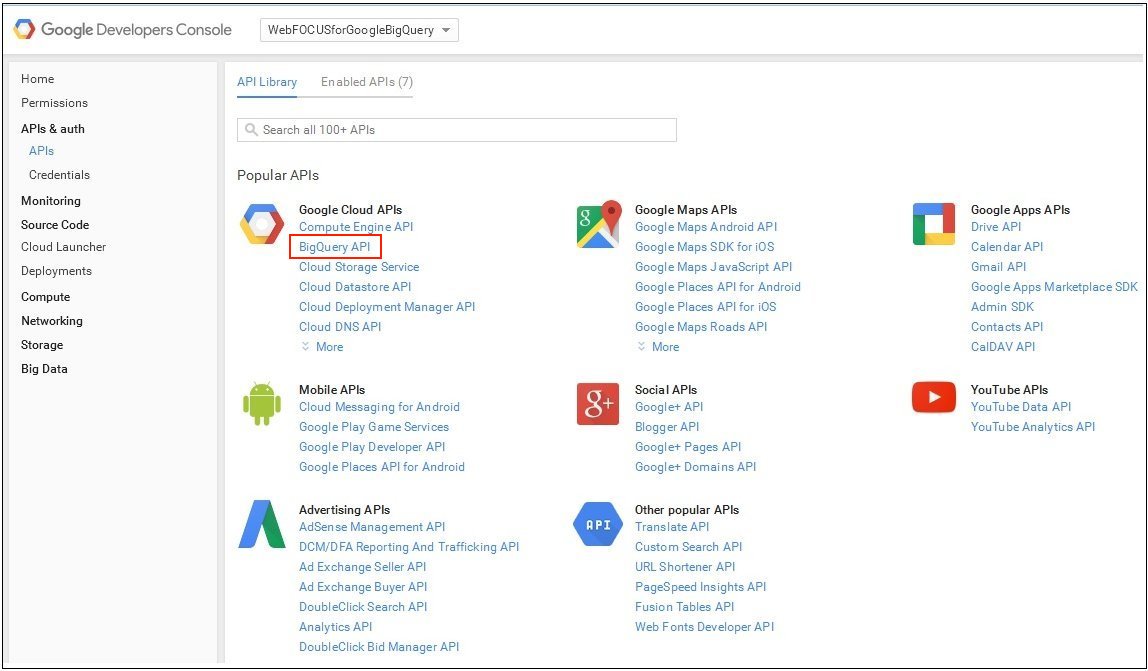Open Big Data in the sidebar

(44, 369)
